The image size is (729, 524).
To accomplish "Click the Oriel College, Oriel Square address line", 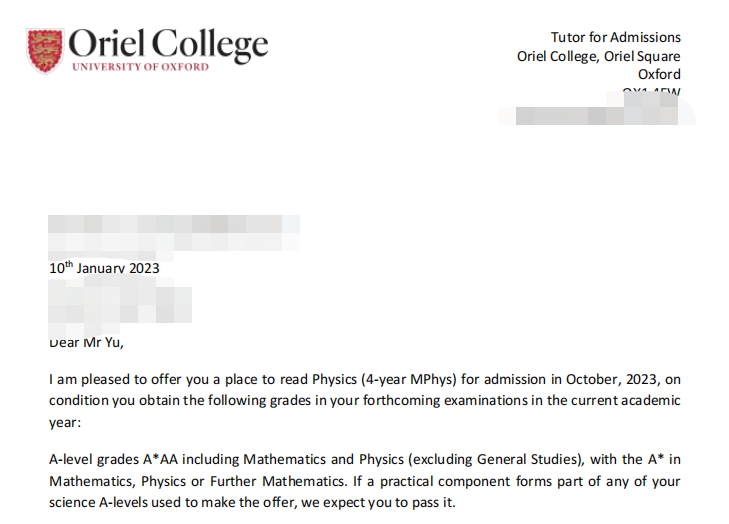I will pyautogui.click(x=598, y=56).
